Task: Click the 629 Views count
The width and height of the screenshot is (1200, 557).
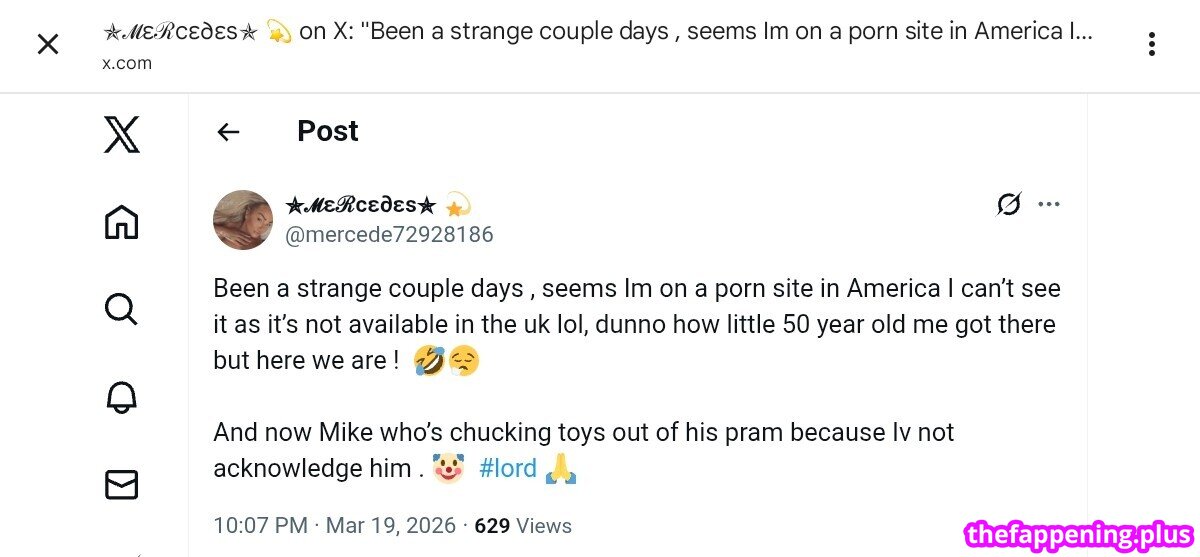Action: click(523, 526)
